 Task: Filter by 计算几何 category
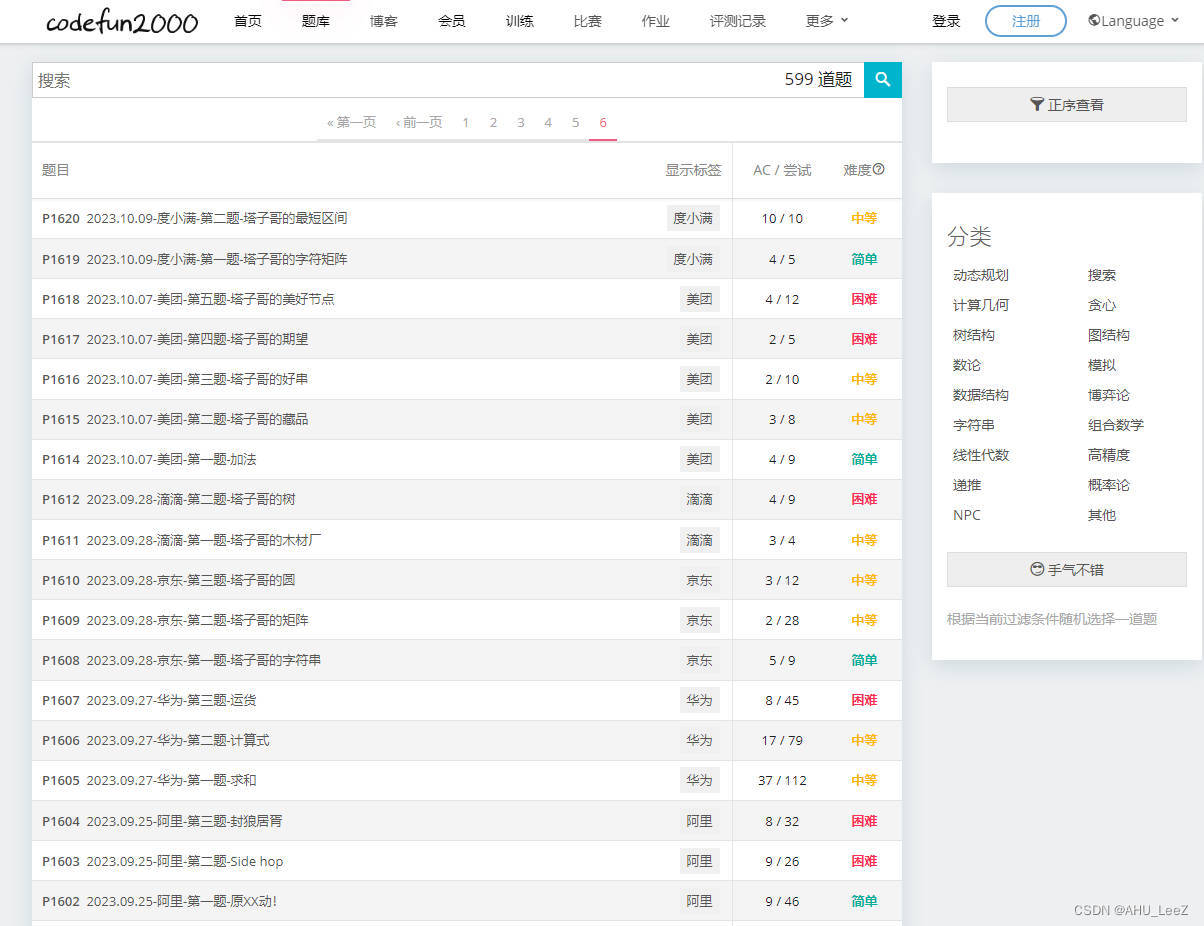coord(981,305)
